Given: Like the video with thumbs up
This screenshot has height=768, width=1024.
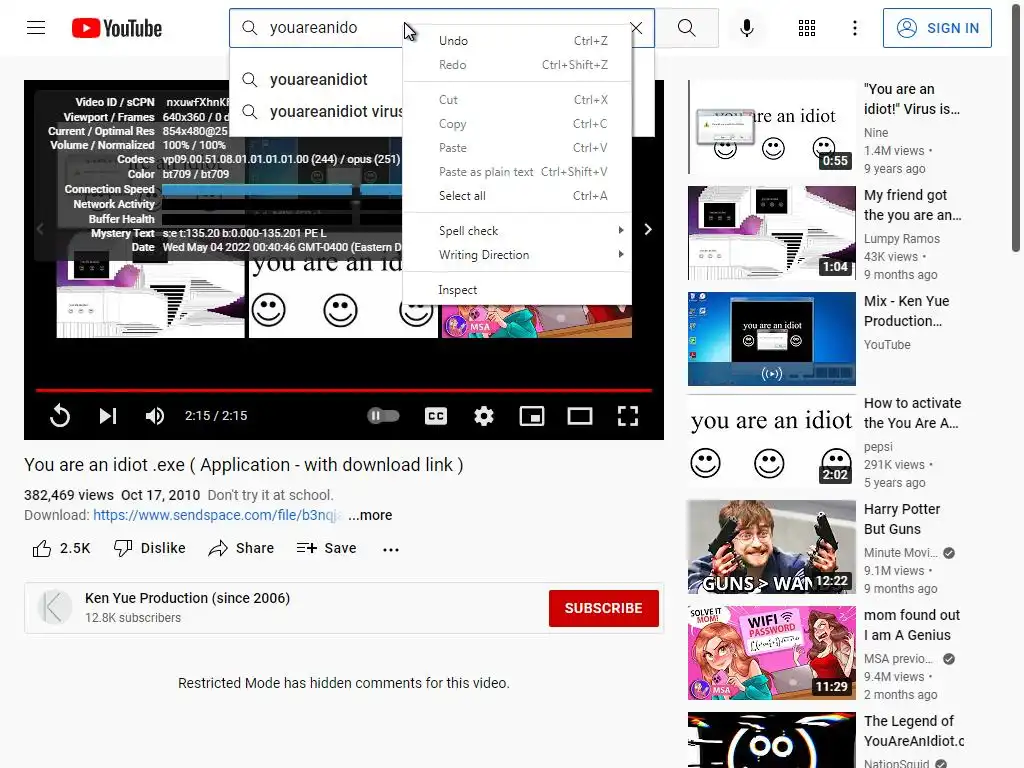Looking at the screenshot, I should (x=61, y=549).
